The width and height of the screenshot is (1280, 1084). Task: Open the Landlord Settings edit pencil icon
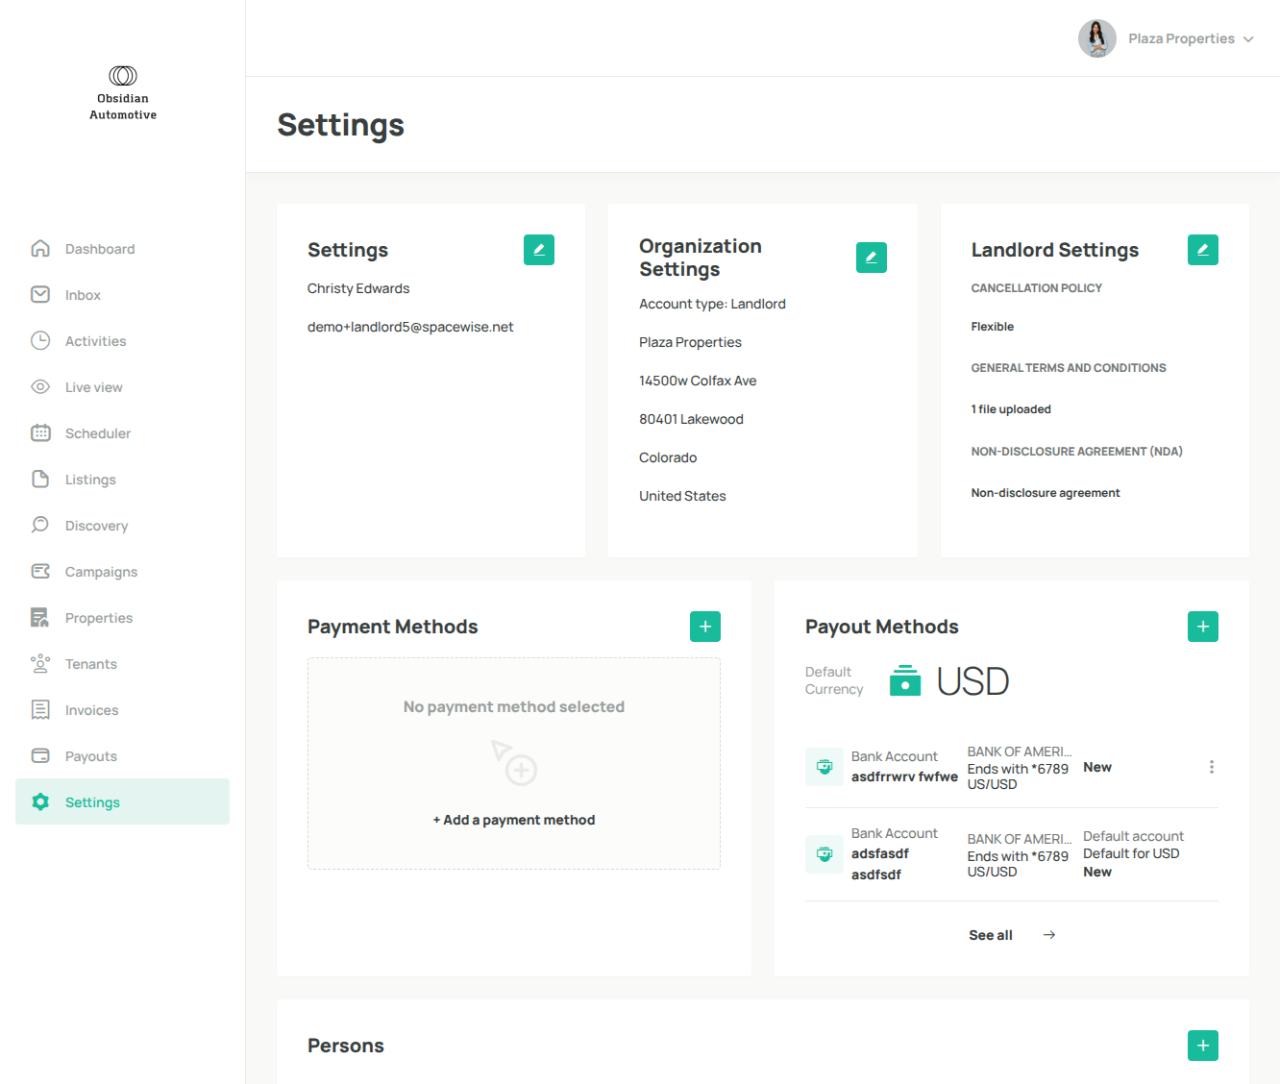(1203, 250)
